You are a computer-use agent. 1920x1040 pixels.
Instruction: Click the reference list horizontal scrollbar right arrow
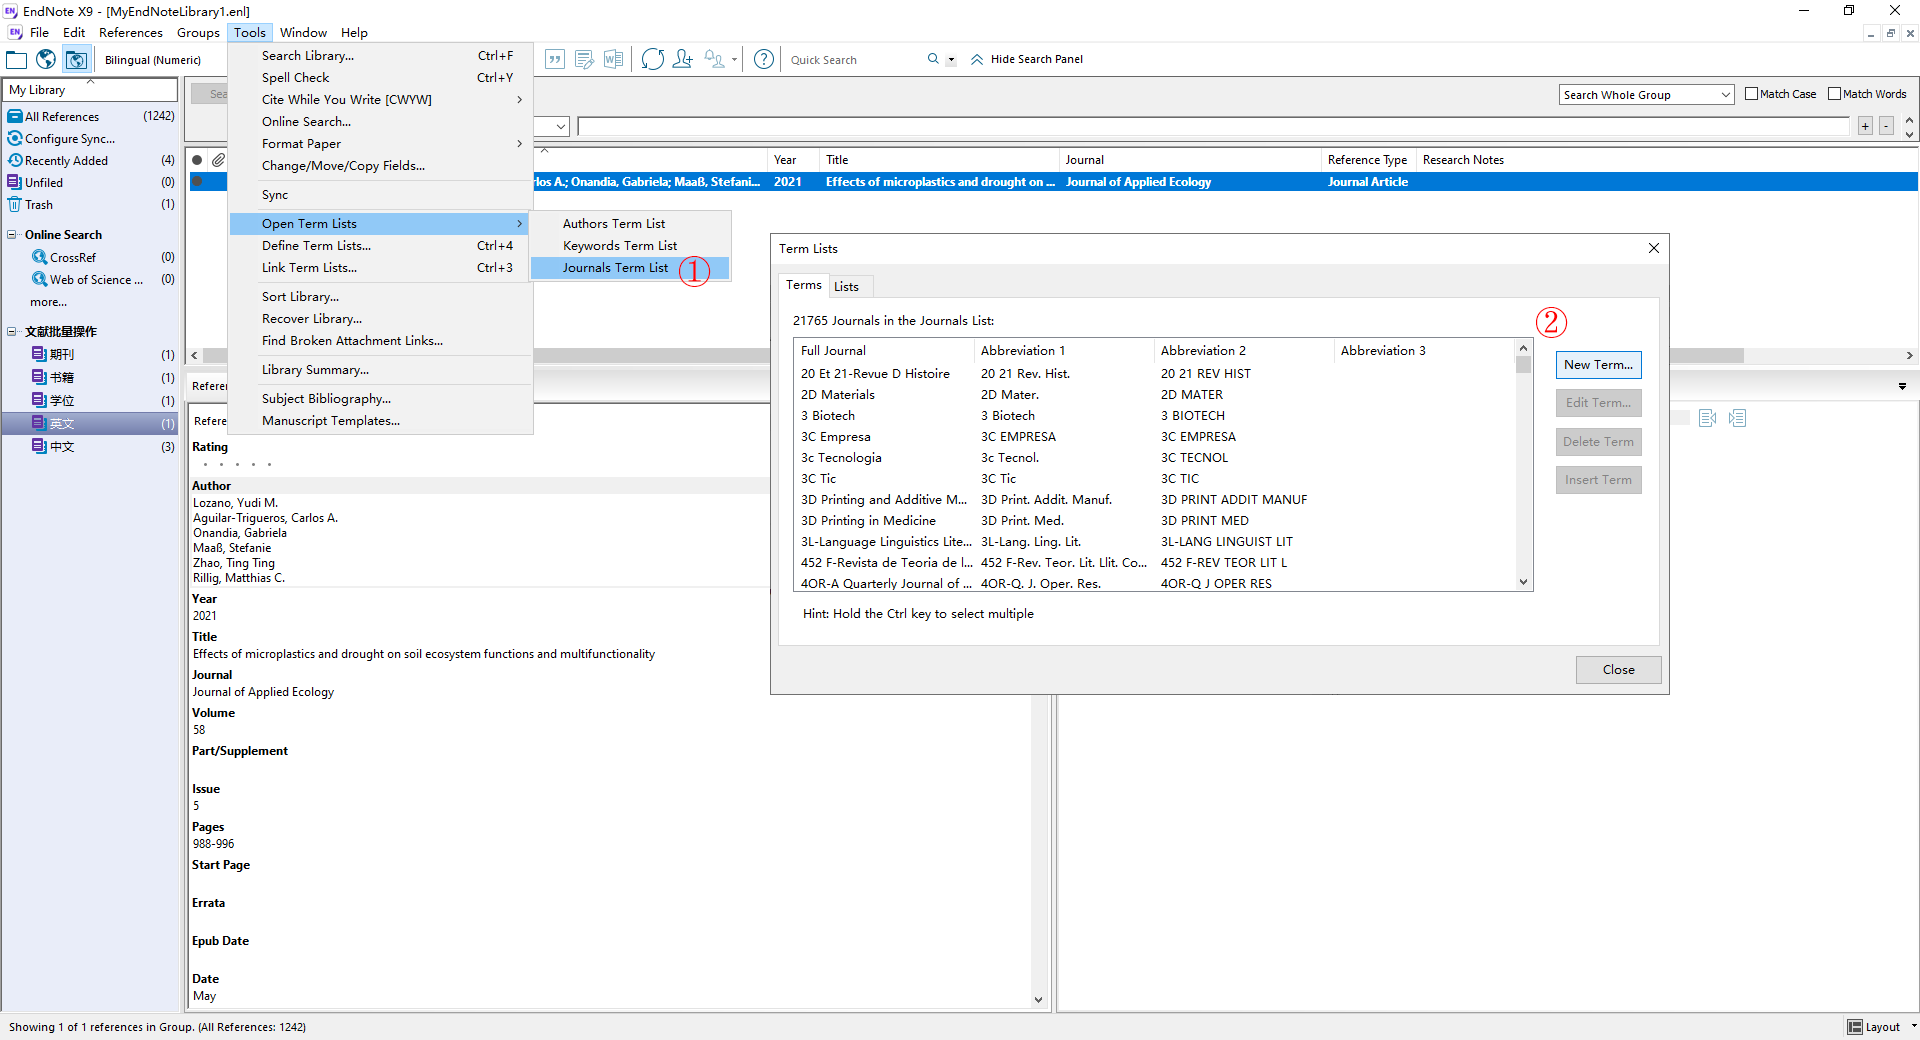(x=1909, y=355)
